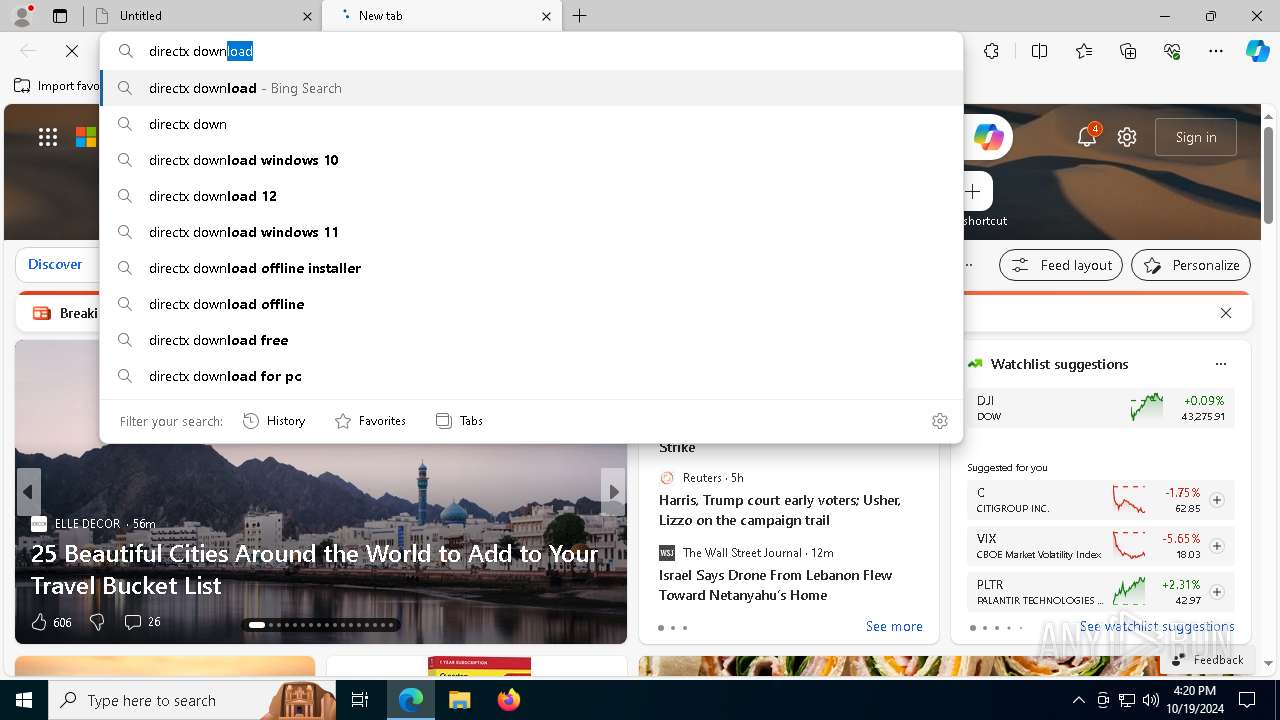Open File Explorer from the taskbar

coord(459,700)
